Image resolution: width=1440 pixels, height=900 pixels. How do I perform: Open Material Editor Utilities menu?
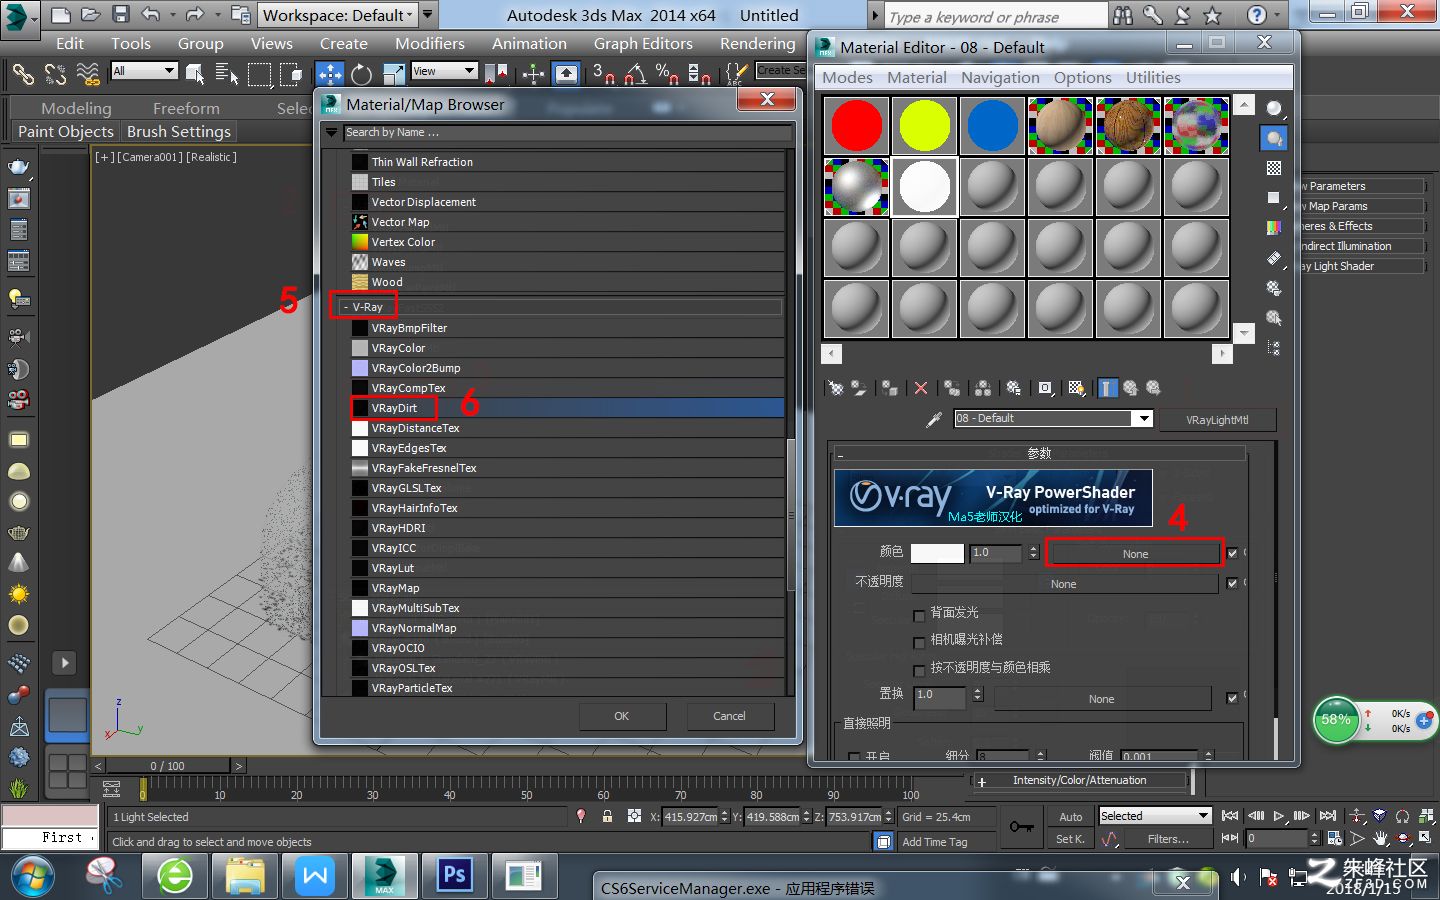pyautogui.click(x=1153, y=77)
